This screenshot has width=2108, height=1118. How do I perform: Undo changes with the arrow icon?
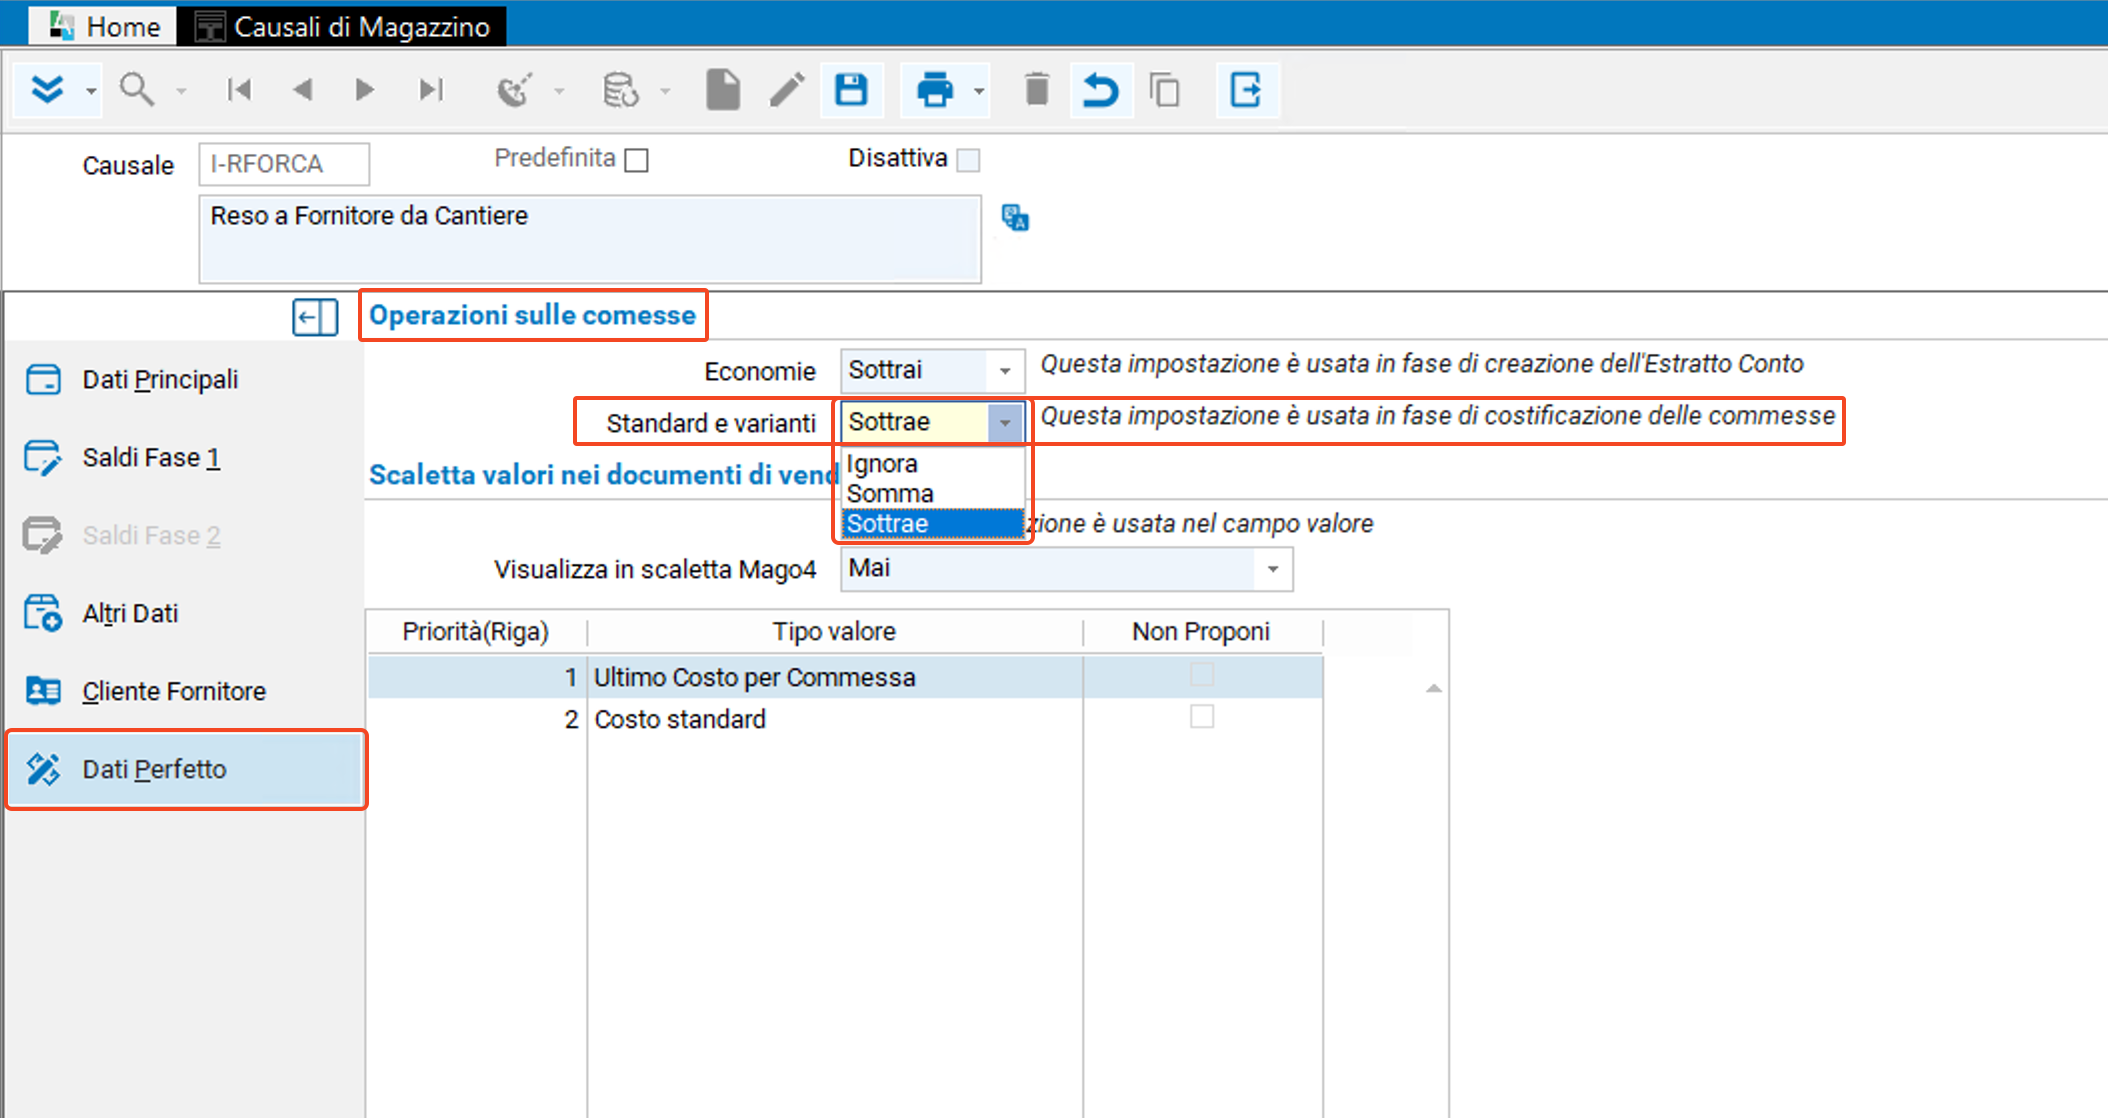tap(1100, 90)
